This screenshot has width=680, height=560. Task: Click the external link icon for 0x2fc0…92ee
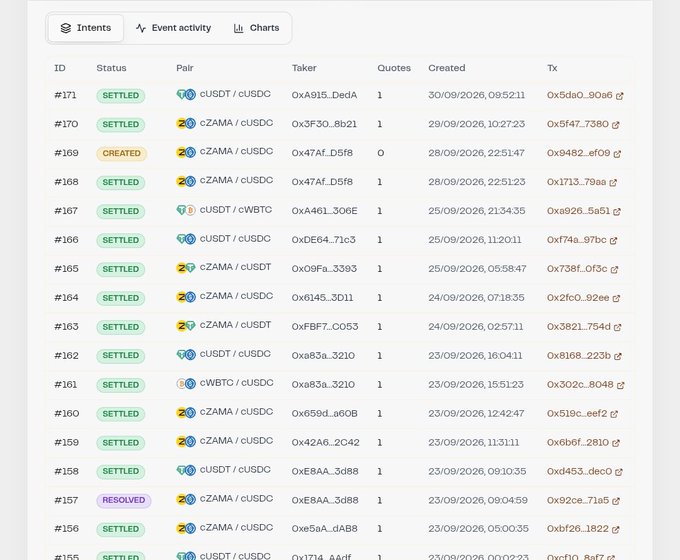click(616, 298)
